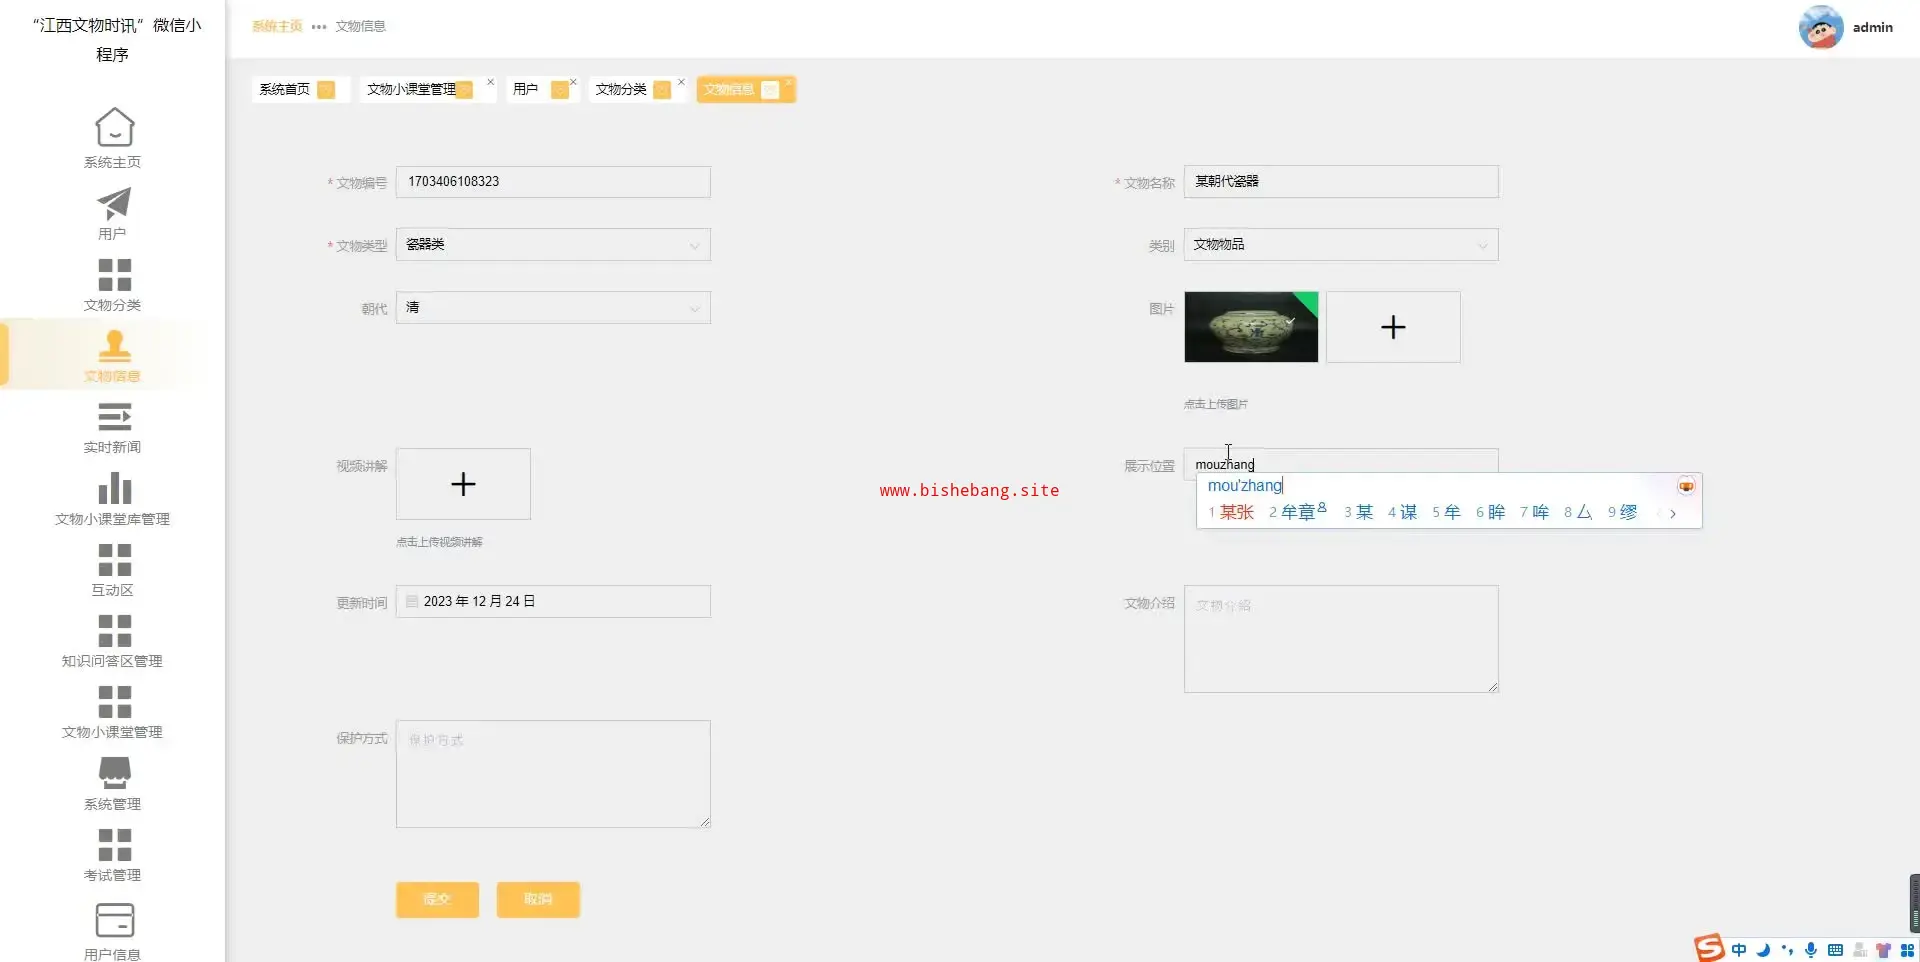The height and width of the screenshot is (962, 1920).
Task: Click the admin username label
Action: (x=1873, y=27)
